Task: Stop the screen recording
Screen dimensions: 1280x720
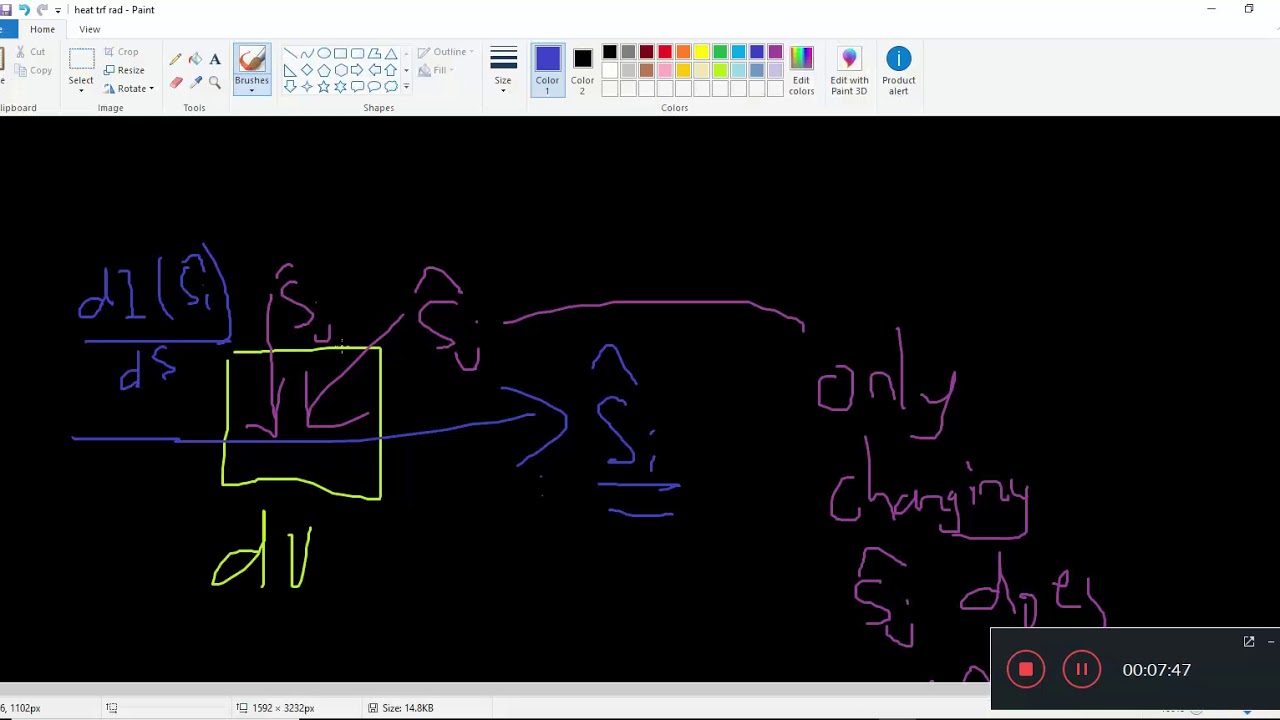Action: point(1026,670)
